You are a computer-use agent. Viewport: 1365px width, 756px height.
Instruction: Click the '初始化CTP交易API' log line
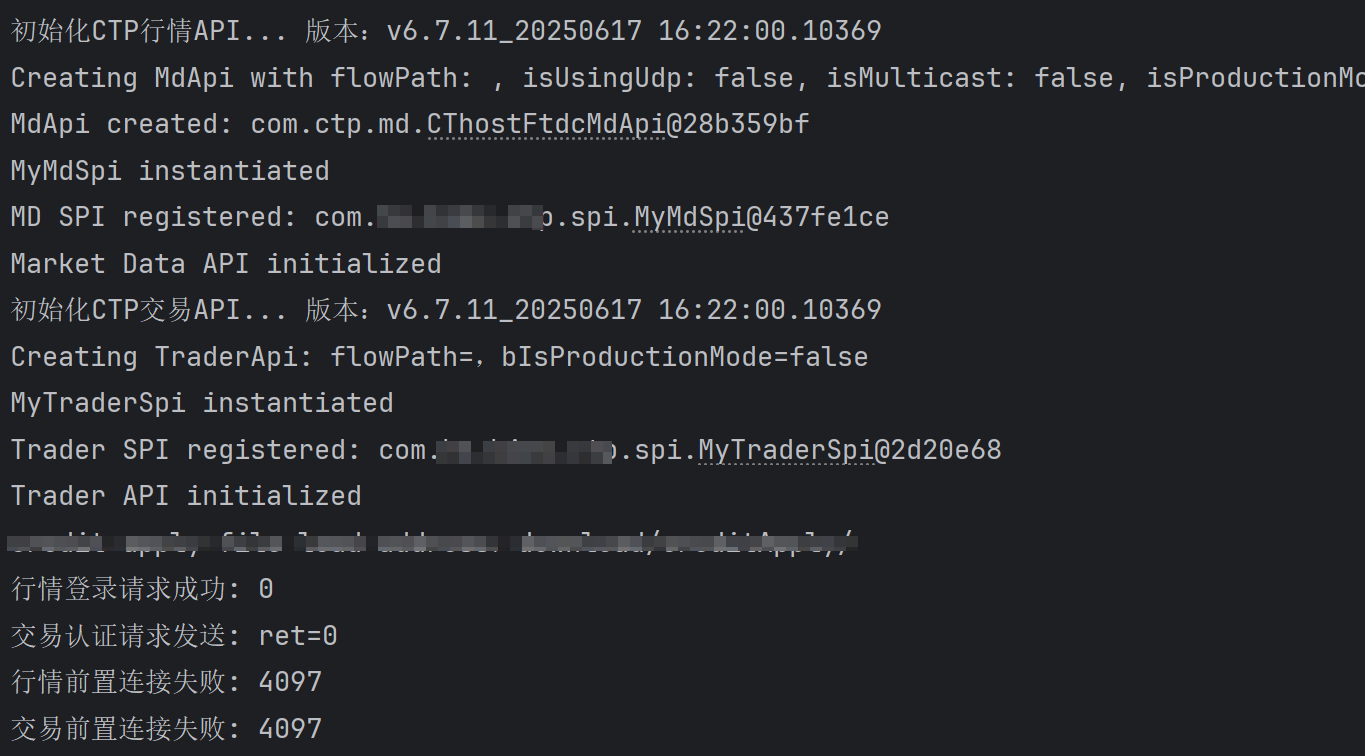tap(446, 310)
